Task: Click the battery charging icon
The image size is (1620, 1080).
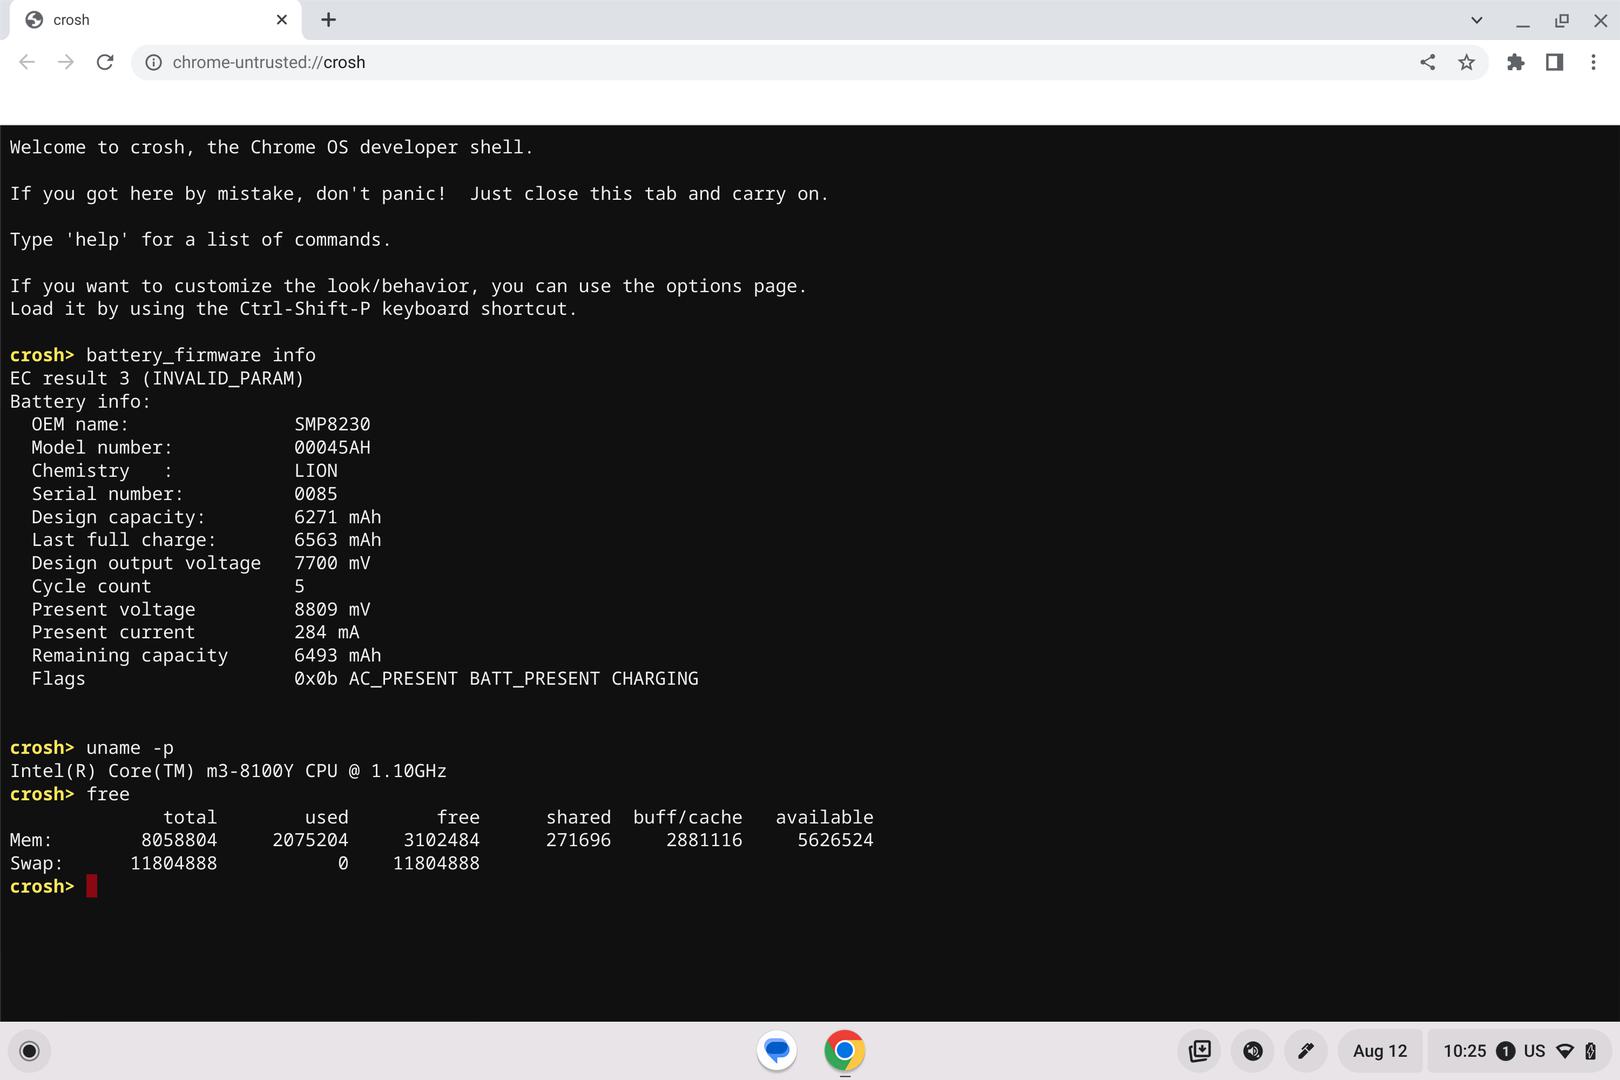Action: pos(1591,1051)
